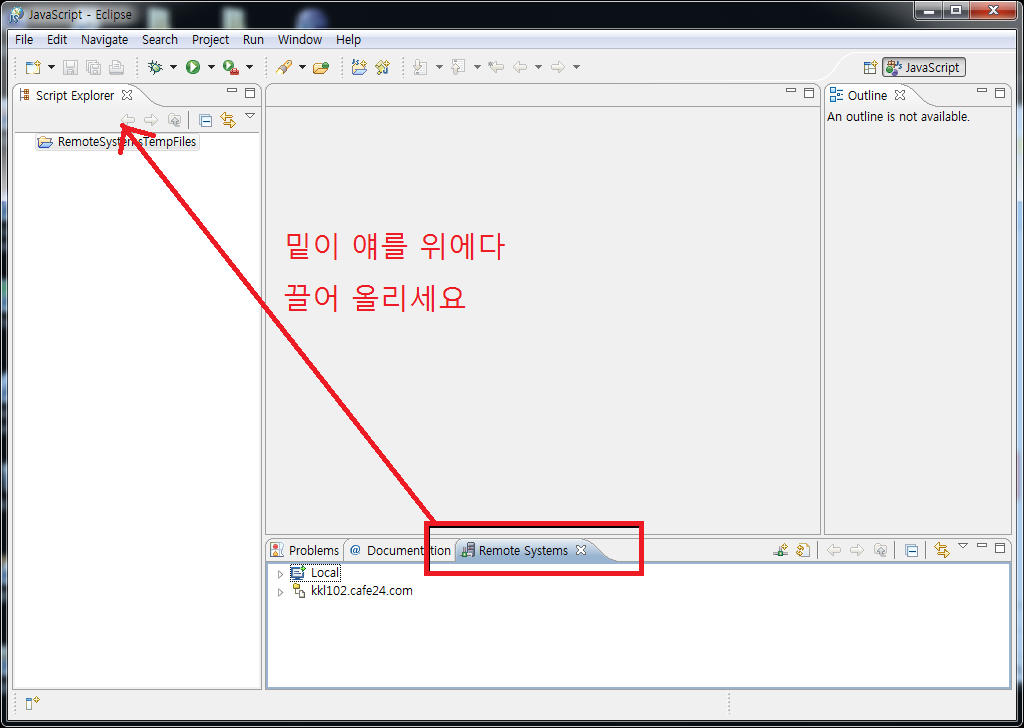Collapse all in Remote Systems panel
1024x728 pixels.
911,550
